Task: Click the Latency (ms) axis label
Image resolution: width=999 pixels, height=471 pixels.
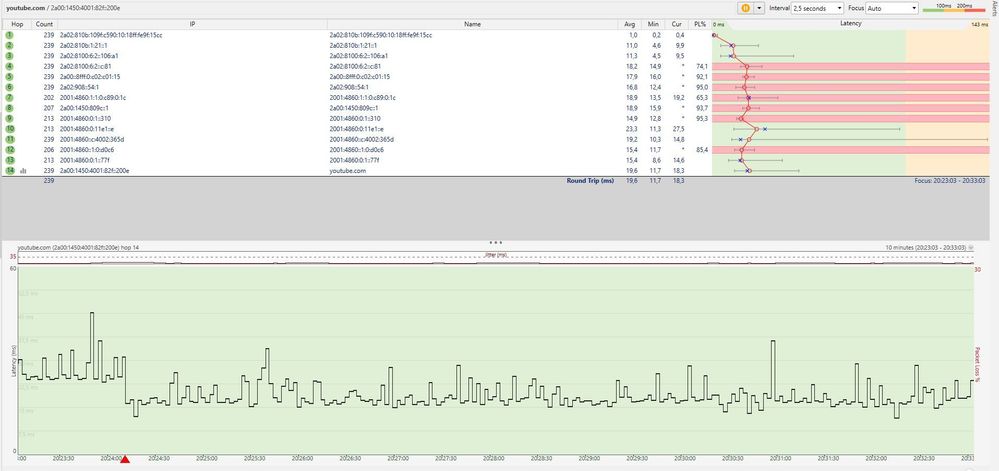Action: tap(13, 361)
